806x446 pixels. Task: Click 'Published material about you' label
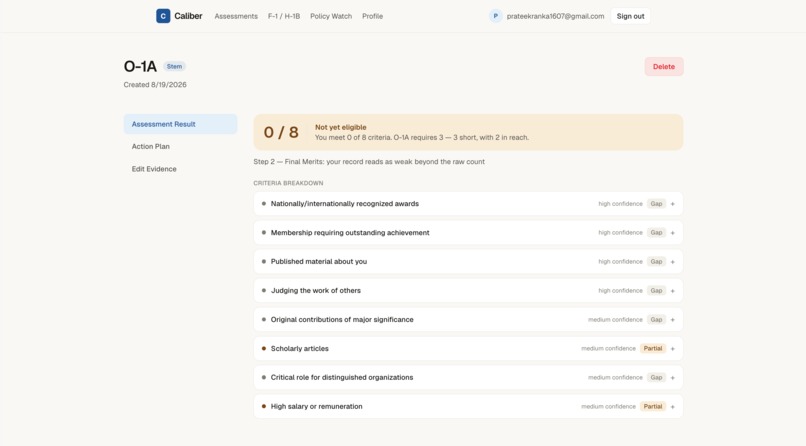point(319,262)
